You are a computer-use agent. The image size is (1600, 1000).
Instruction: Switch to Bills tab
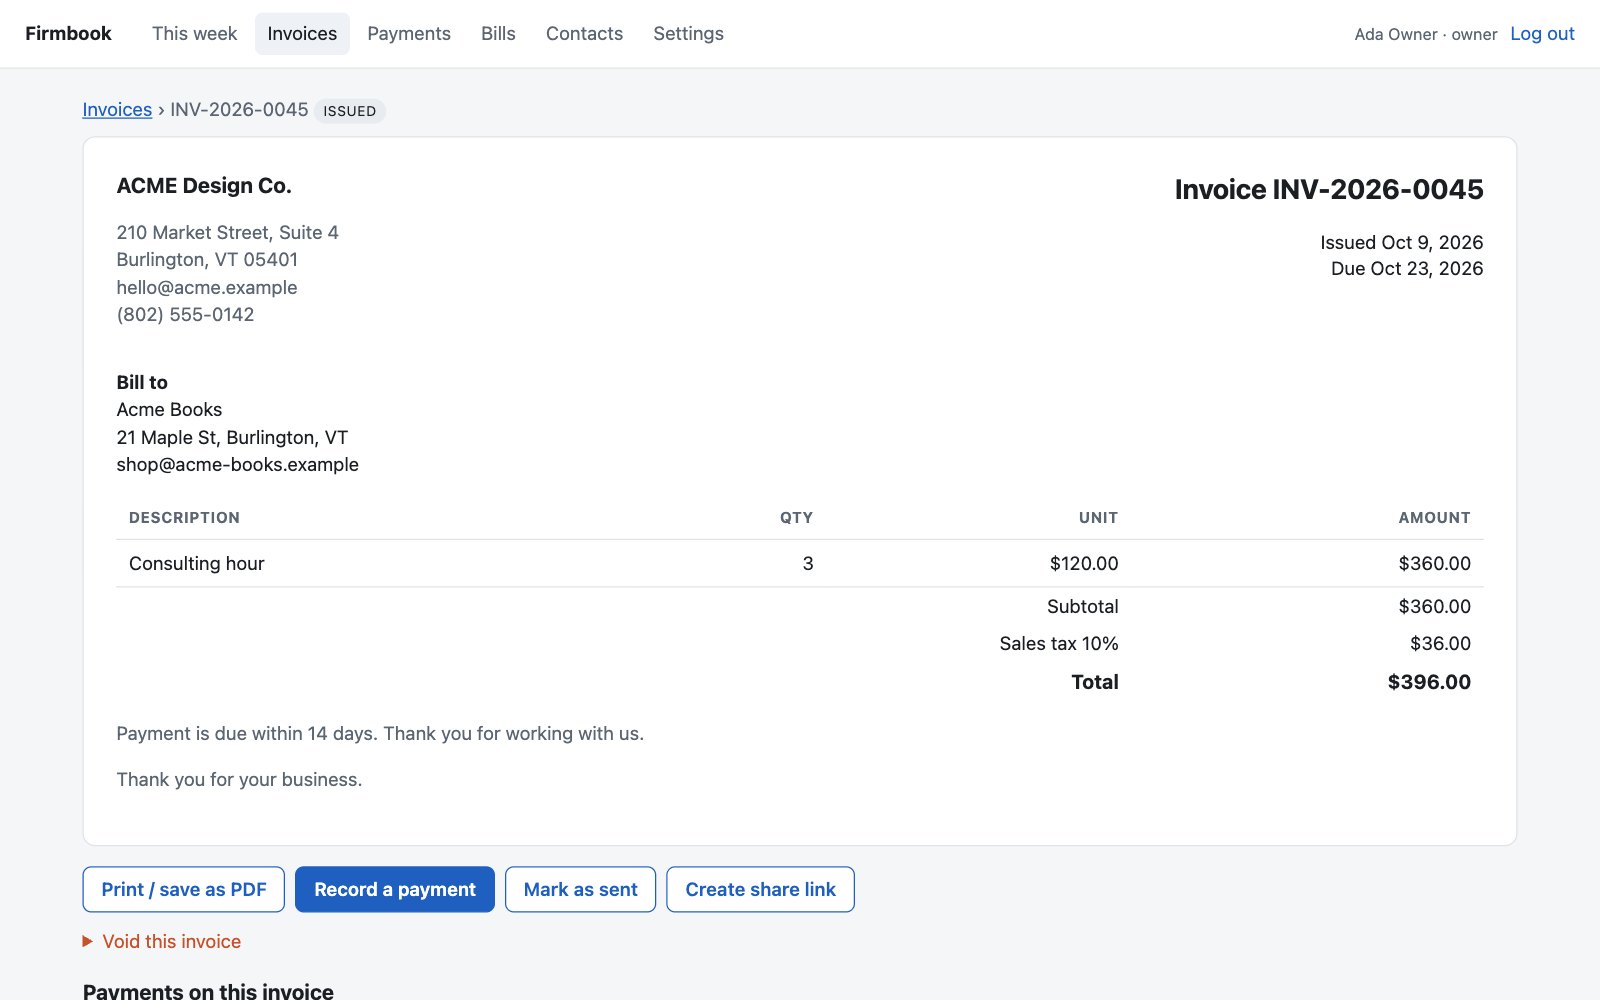[x=498, y=33]
